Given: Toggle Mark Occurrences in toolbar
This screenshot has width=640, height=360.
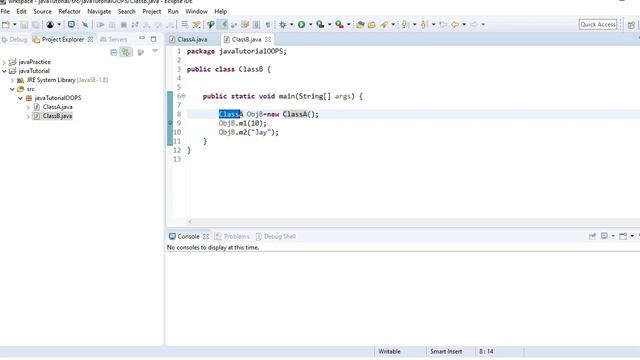Looking at the screenshot, I should (222, 24).
